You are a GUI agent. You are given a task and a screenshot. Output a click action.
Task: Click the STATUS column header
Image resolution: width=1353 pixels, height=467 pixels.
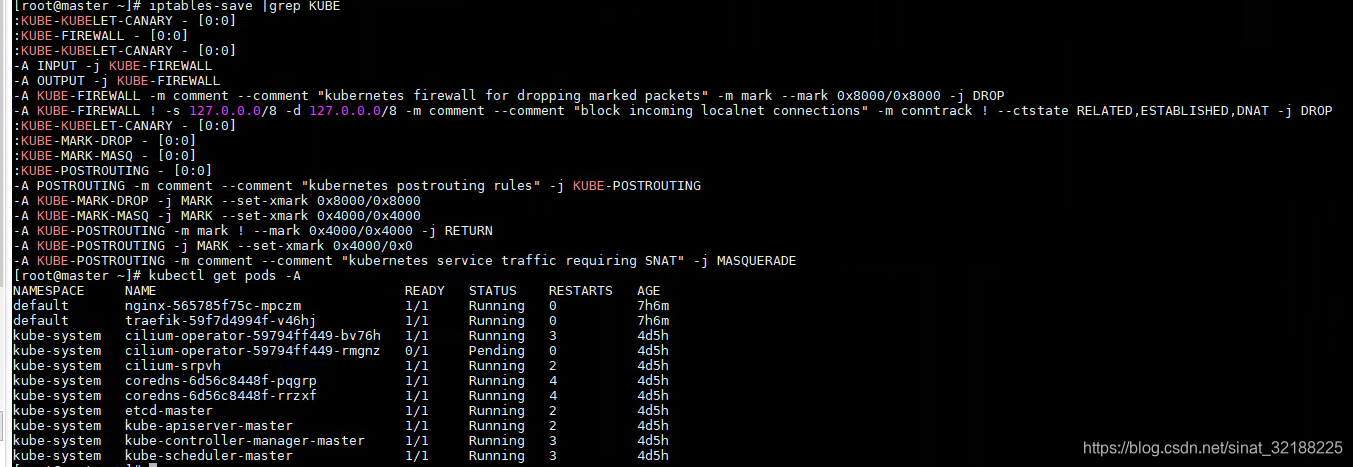tap(493, 290)
